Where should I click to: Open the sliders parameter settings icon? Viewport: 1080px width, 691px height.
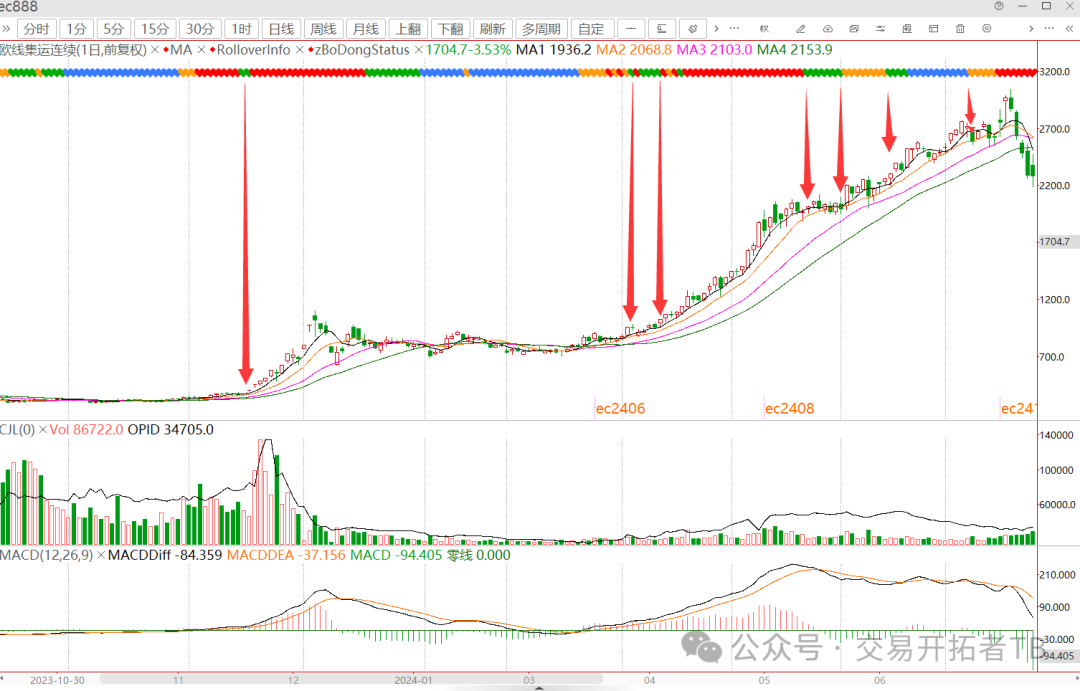click(881, 29)
